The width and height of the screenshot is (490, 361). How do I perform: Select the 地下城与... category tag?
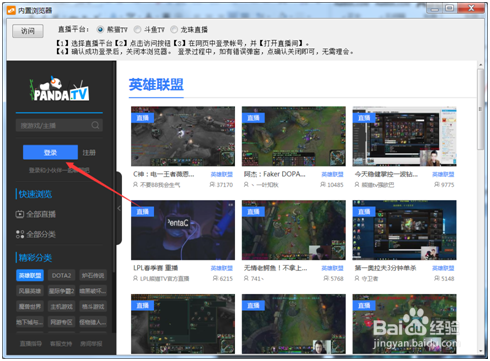(30, 322)
